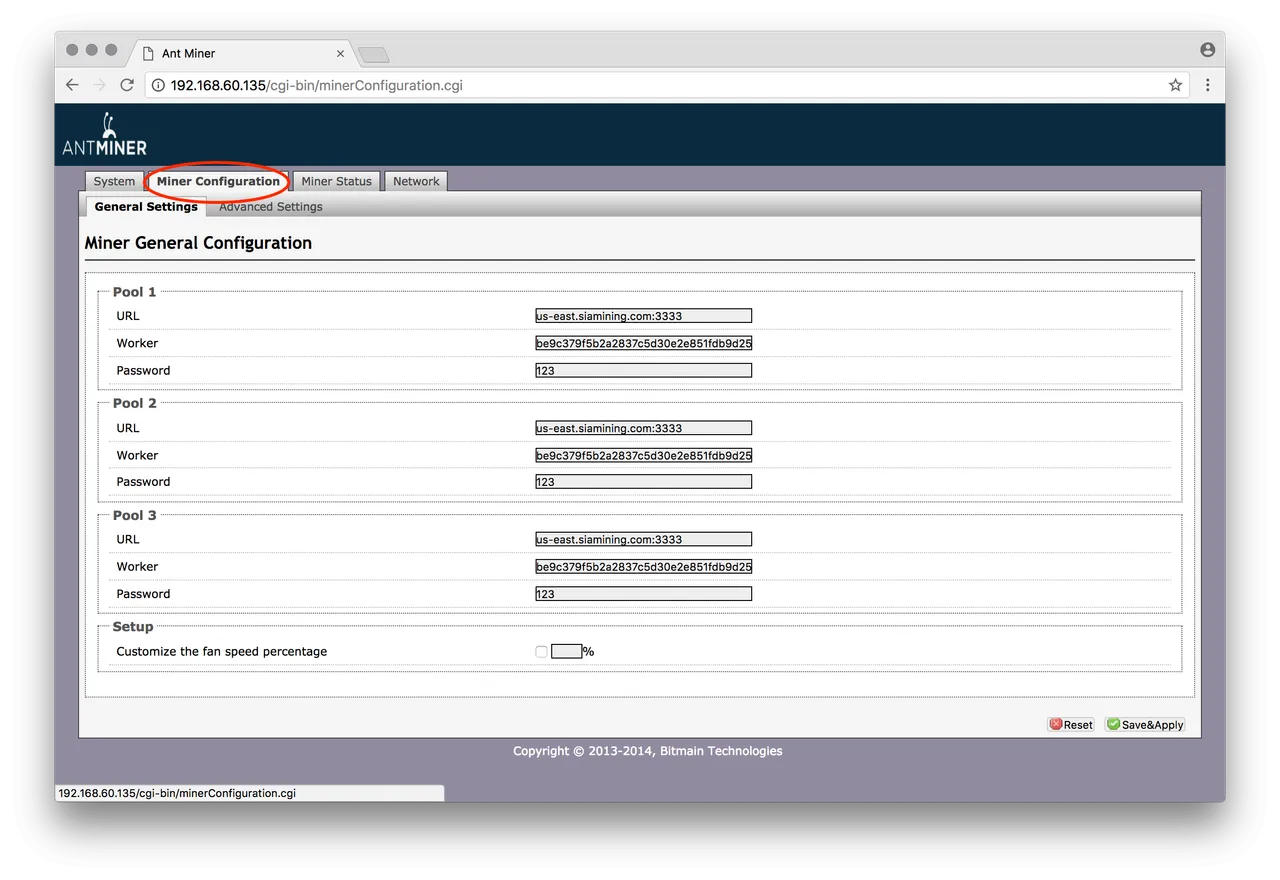This screenshot has width=1280, height=880.
Task: Select the General Settings sub-tab
Action: pyautogui.click(x=146, y=206)
